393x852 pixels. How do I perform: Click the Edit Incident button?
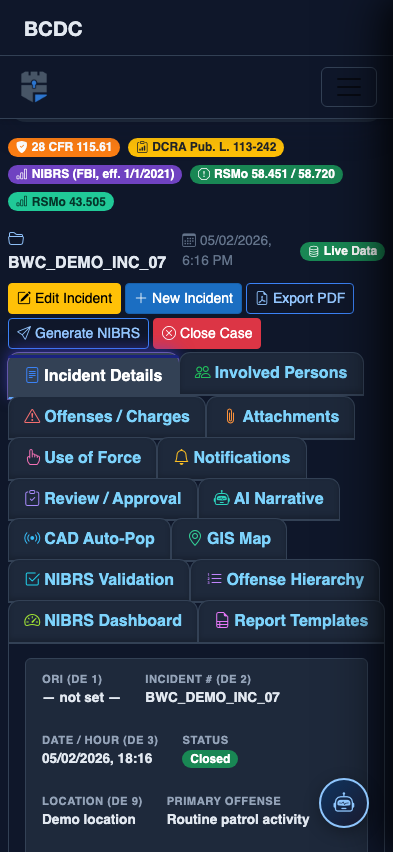pyautogui.click(x=65, y=298)
